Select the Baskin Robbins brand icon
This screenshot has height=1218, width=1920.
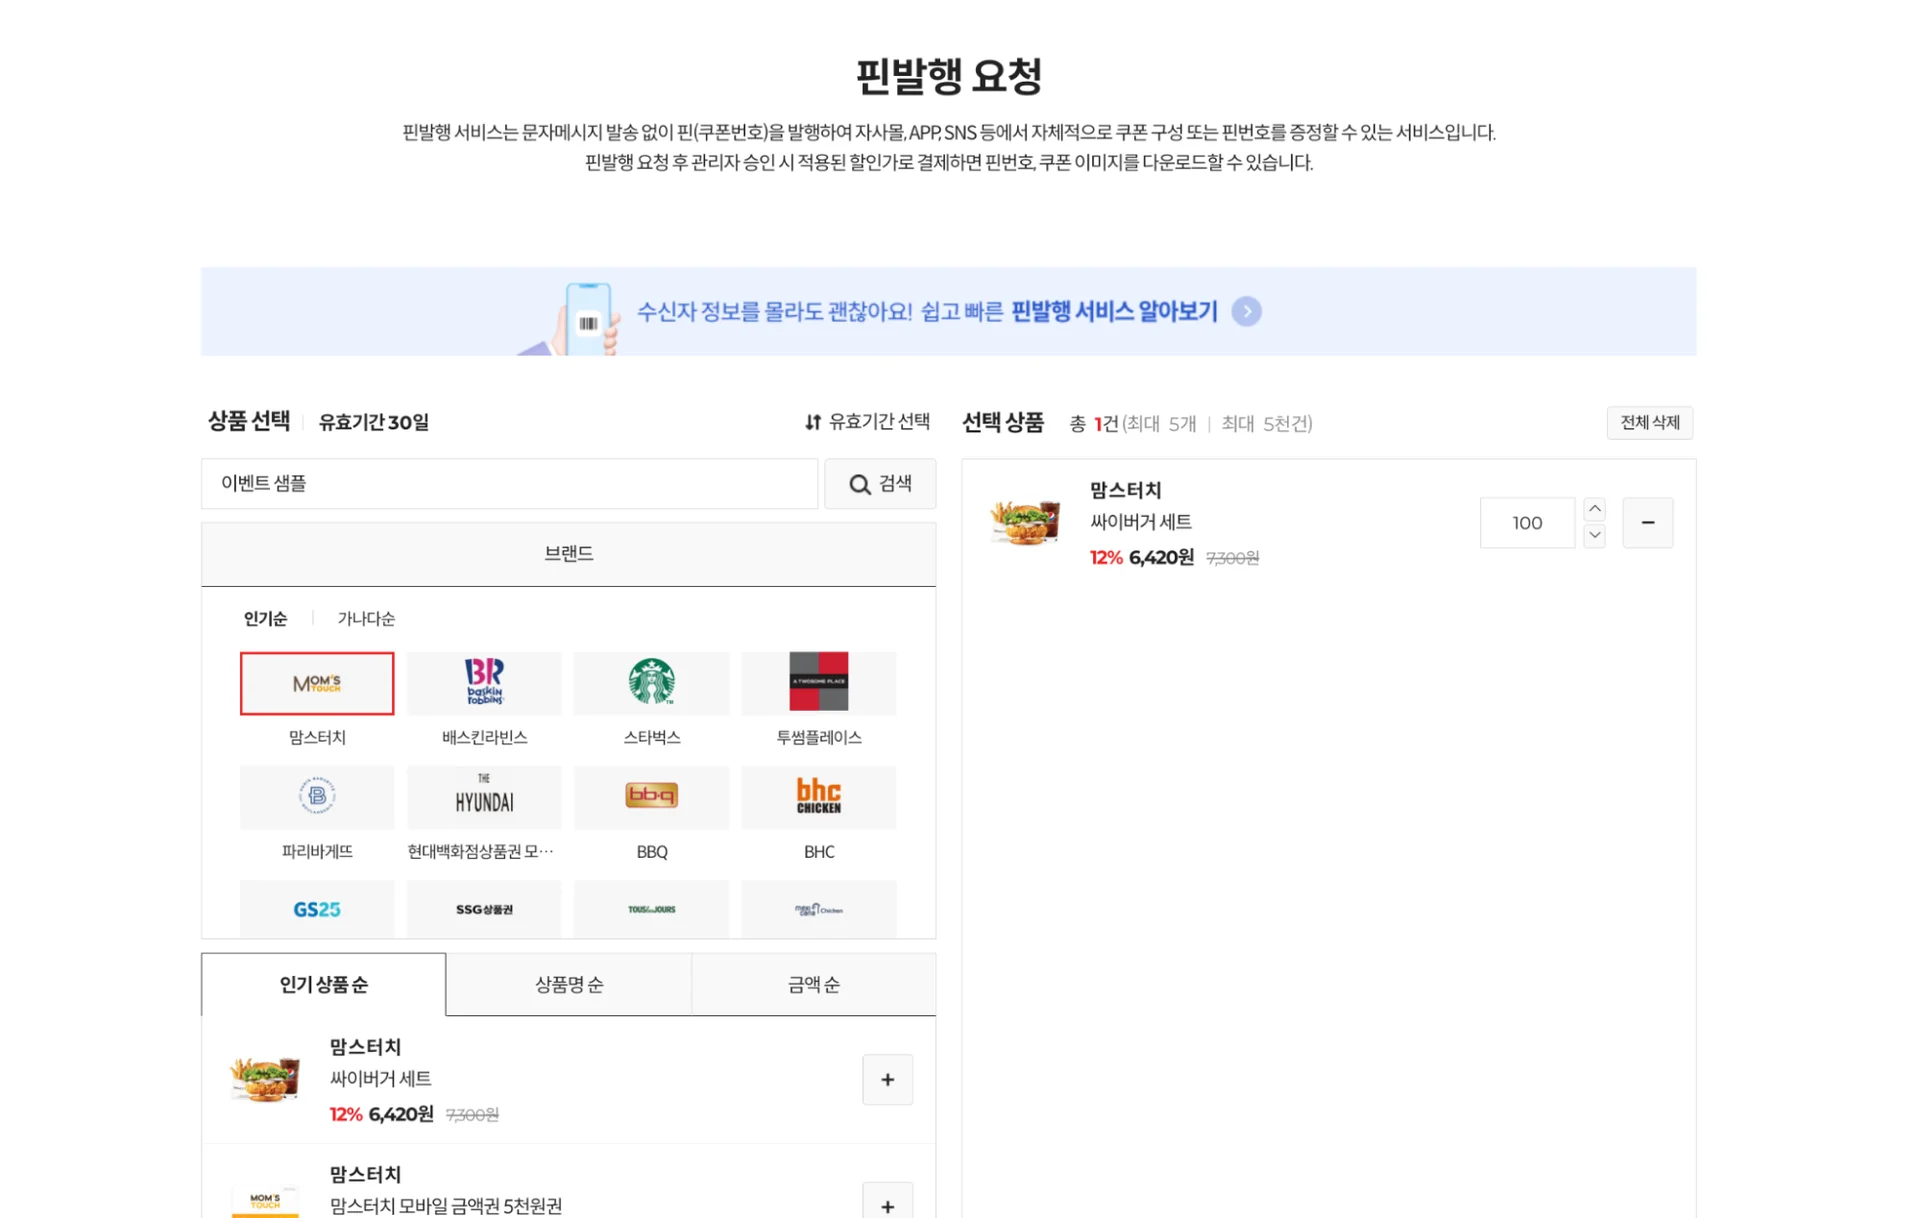click(484, 684)
